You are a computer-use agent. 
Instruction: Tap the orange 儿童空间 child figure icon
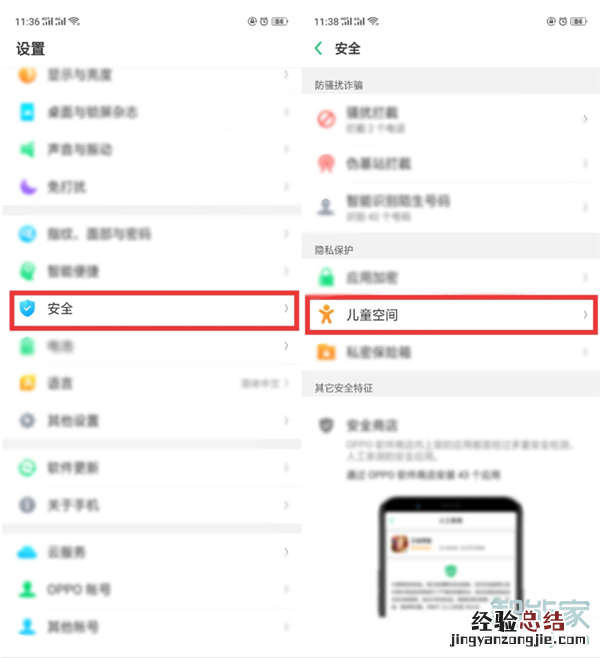click(326, 314)
